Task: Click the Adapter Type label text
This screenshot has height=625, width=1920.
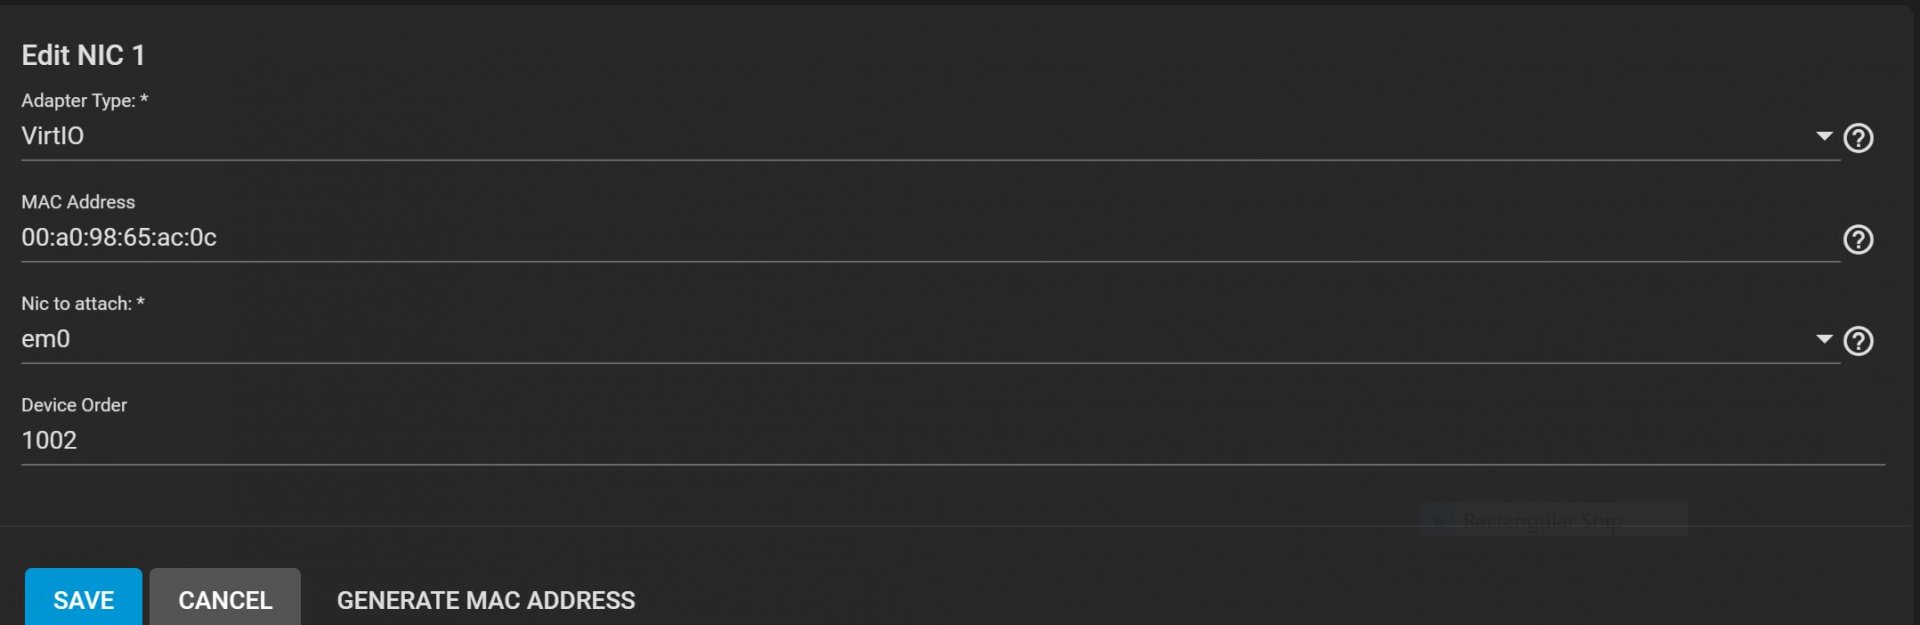Action: 78,101
